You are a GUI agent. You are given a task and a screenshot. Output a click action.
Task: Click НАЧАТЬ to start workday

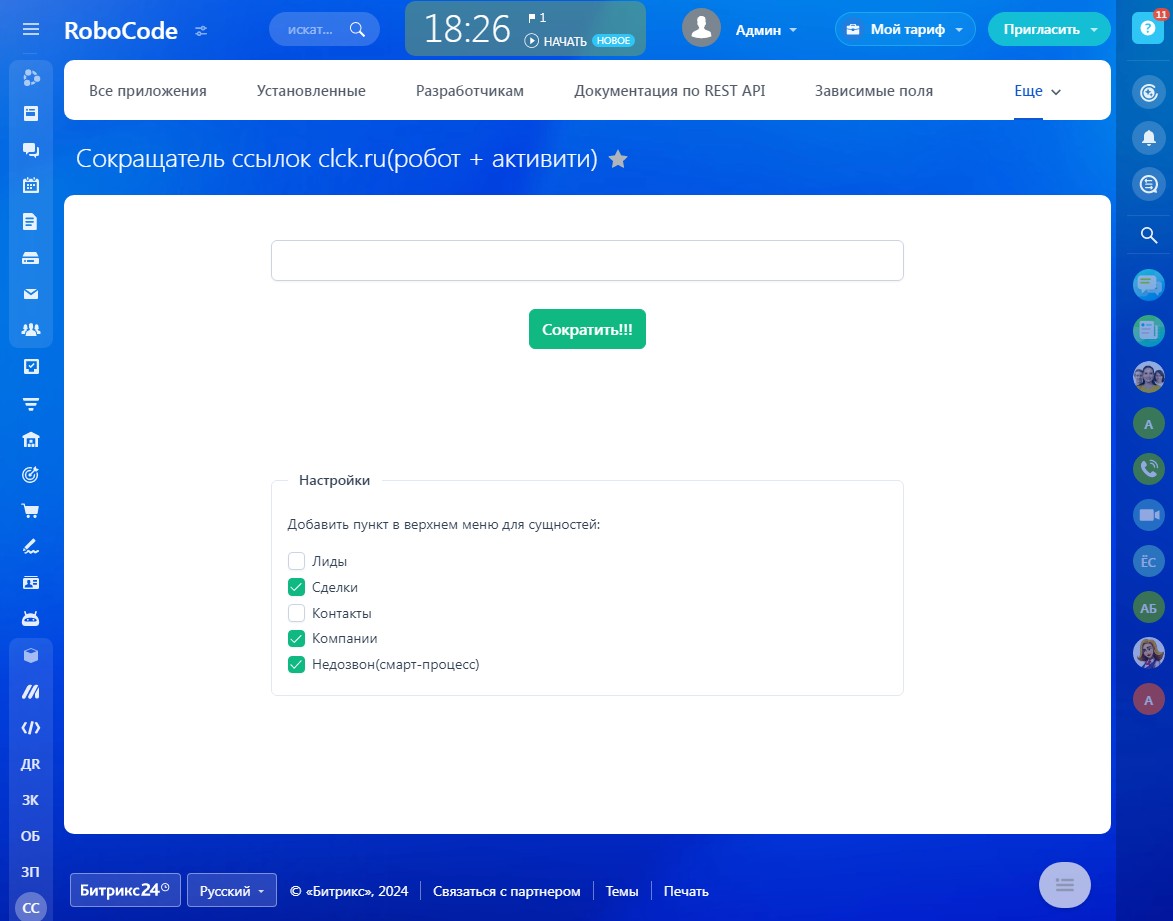pos(557,41)
